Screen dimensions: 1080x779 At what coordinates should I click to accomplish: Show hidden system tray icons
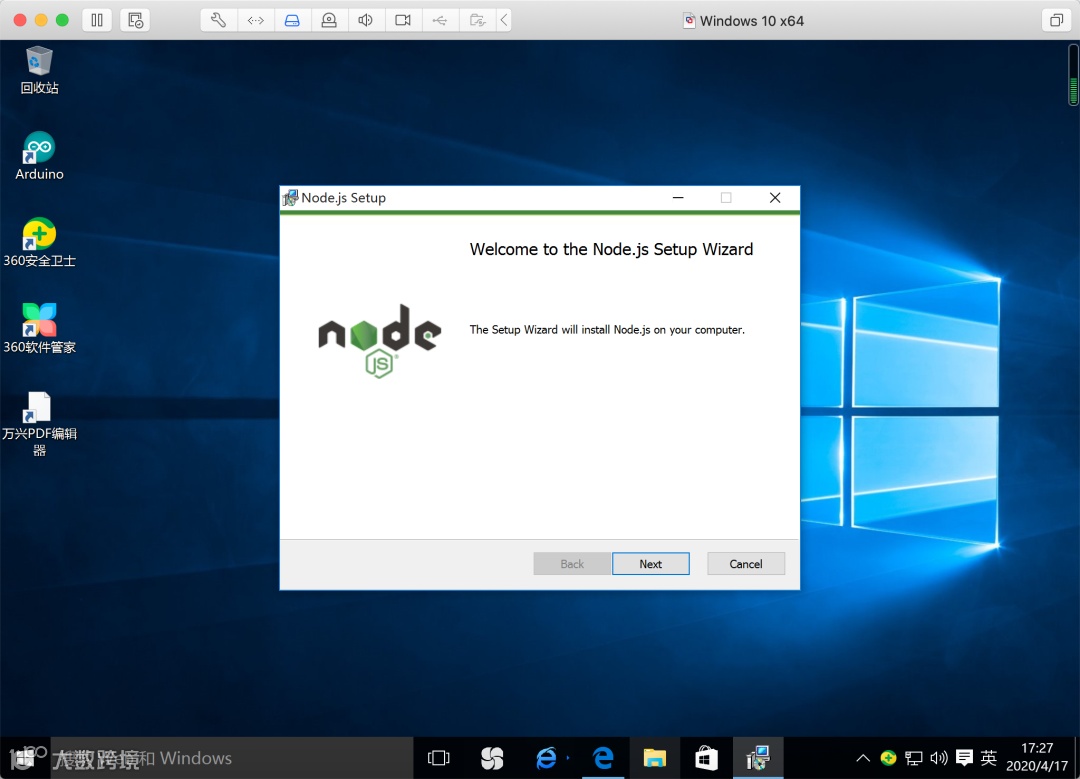[x=862, y=758]
